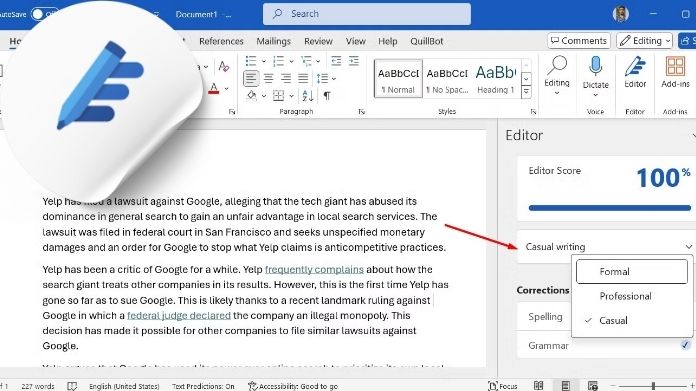Expand the numbering style dropdown arrow
The height and width of the screenshot is (391, 696).
point(291,61)
